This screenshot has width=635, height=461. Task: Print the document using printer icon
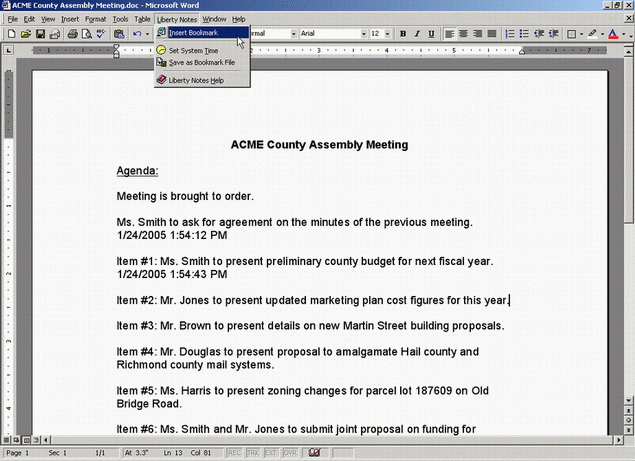(x=72, y=34)
